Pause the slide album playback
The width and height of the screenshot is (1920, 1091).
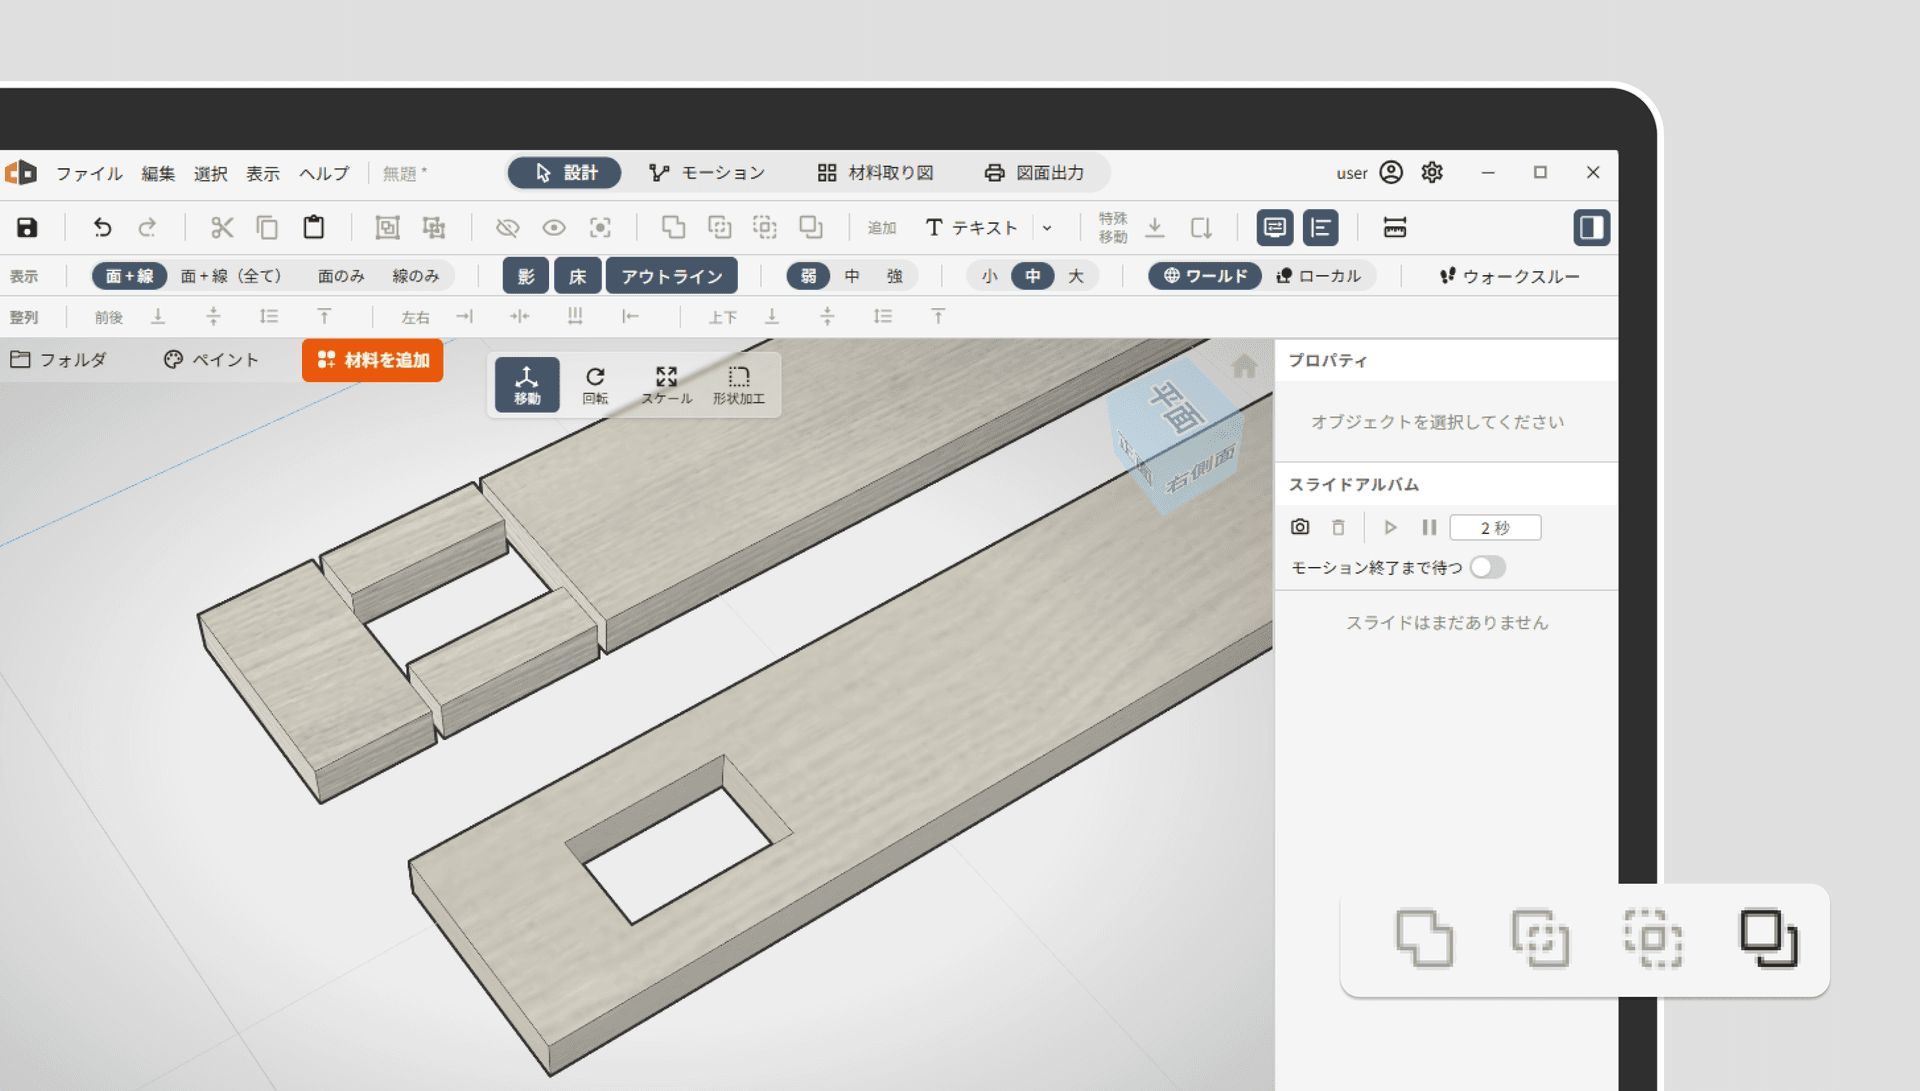coord(1430,527)
